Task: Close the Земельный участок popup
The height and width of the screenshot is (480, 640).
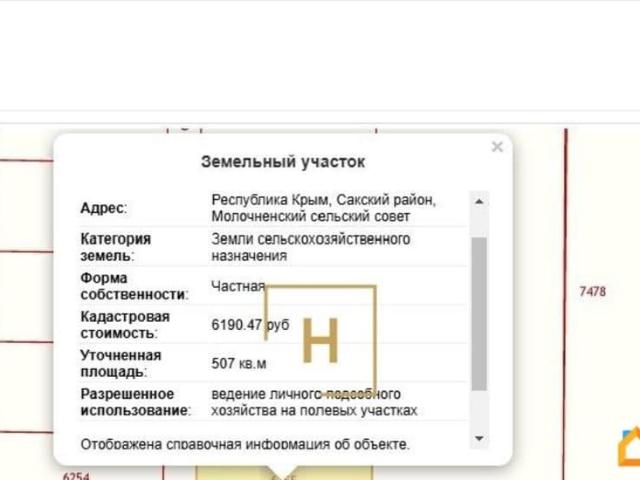Action: 497,147
